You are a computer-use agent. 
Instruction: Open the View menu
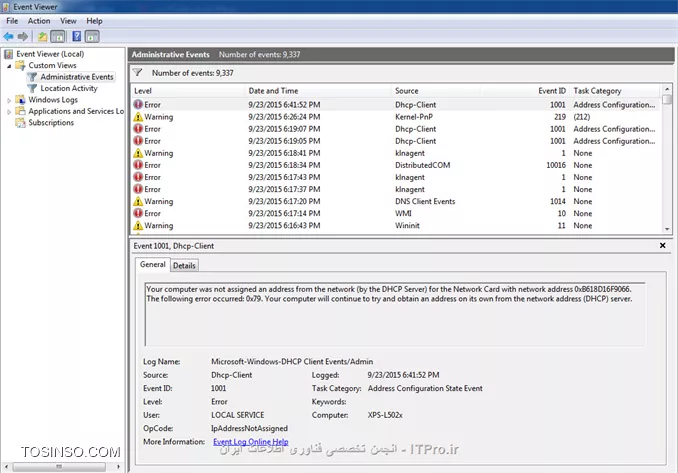(x=68, y=21)
